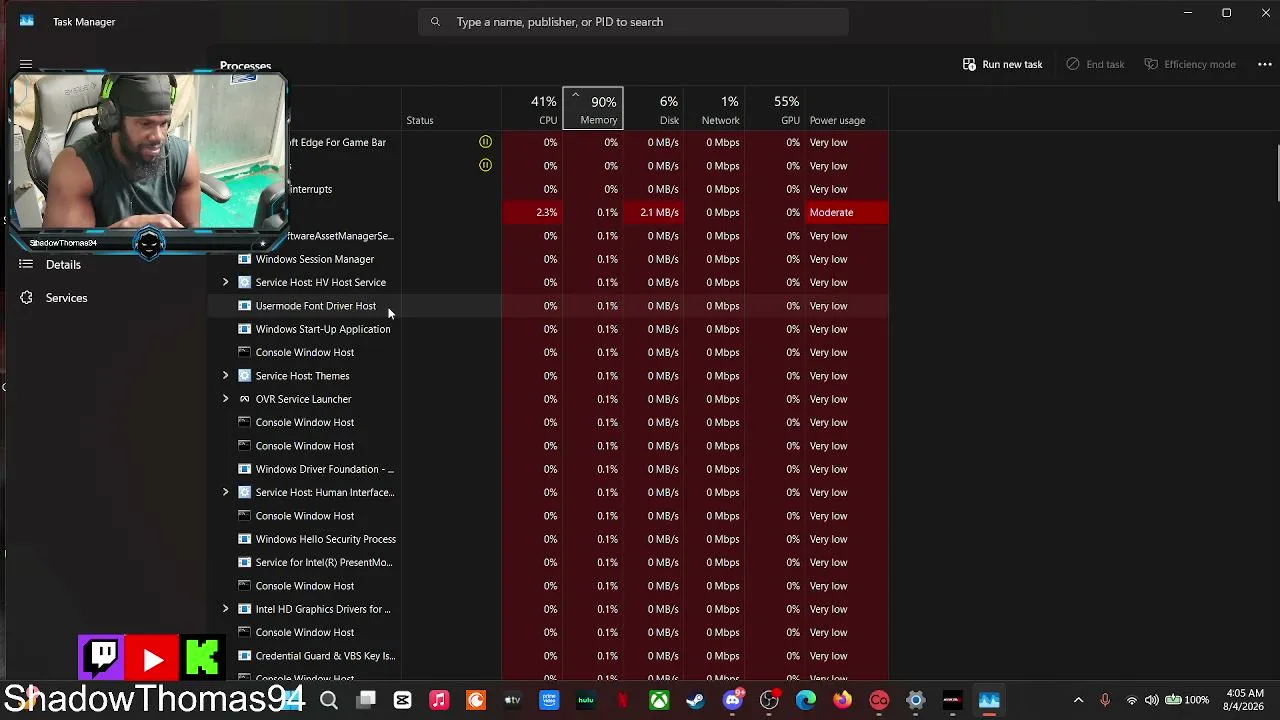1280x720 pixels.
Task: Select the Usermode Font Driver Host row
Action: (548, 306)
